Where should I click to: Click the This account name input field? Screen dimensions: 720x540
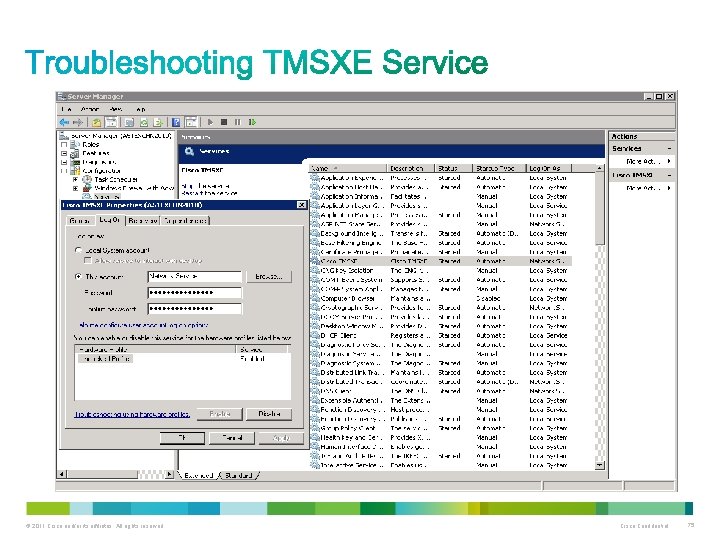[x=195, y=276]
